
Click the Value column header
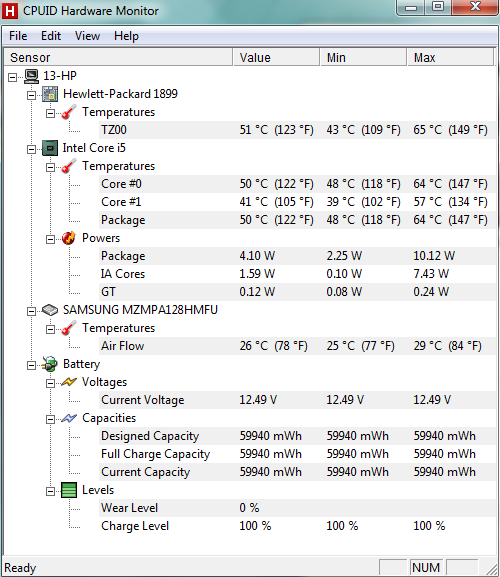[276, 57]
